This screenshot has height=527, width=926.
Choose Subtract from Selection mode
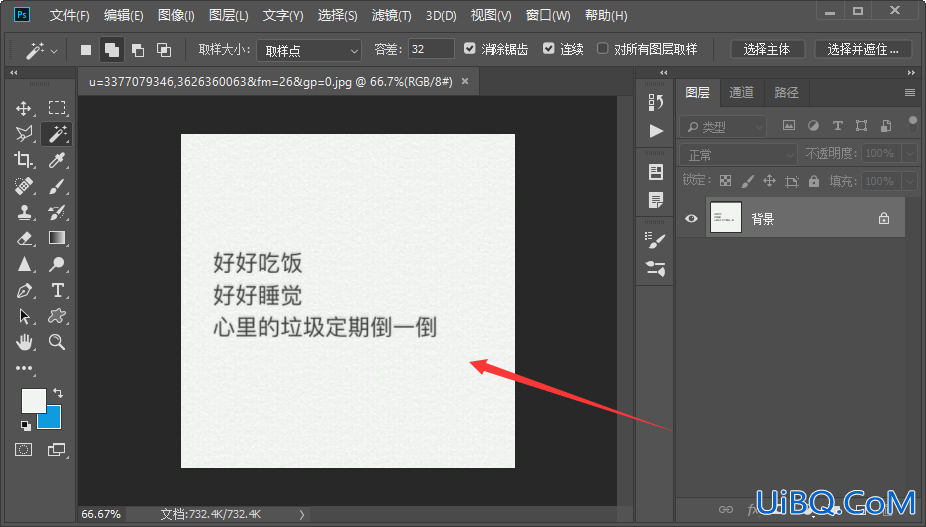point(138,50)
